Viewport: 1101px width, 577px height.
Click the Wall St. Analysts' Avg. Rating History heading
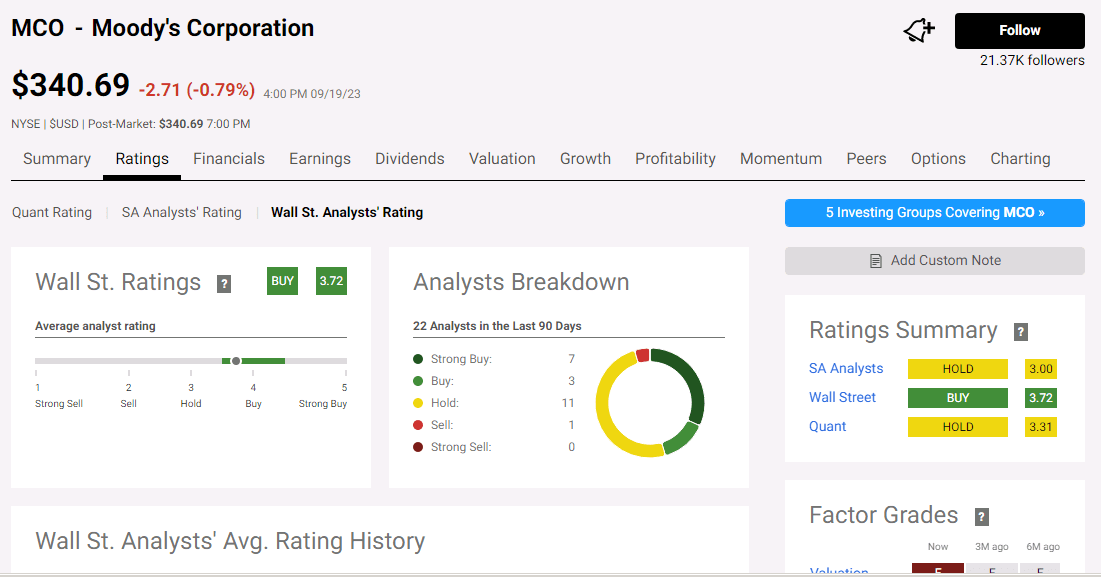pos(230,541)
